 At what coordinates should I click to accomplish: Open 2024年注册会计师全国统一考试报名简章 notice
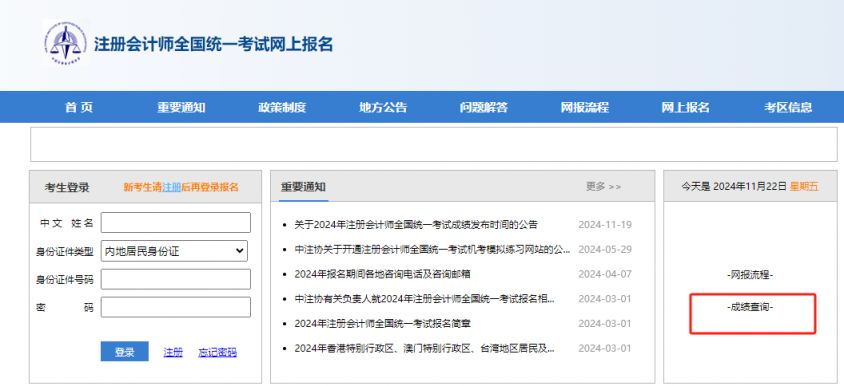pos(383,324)
